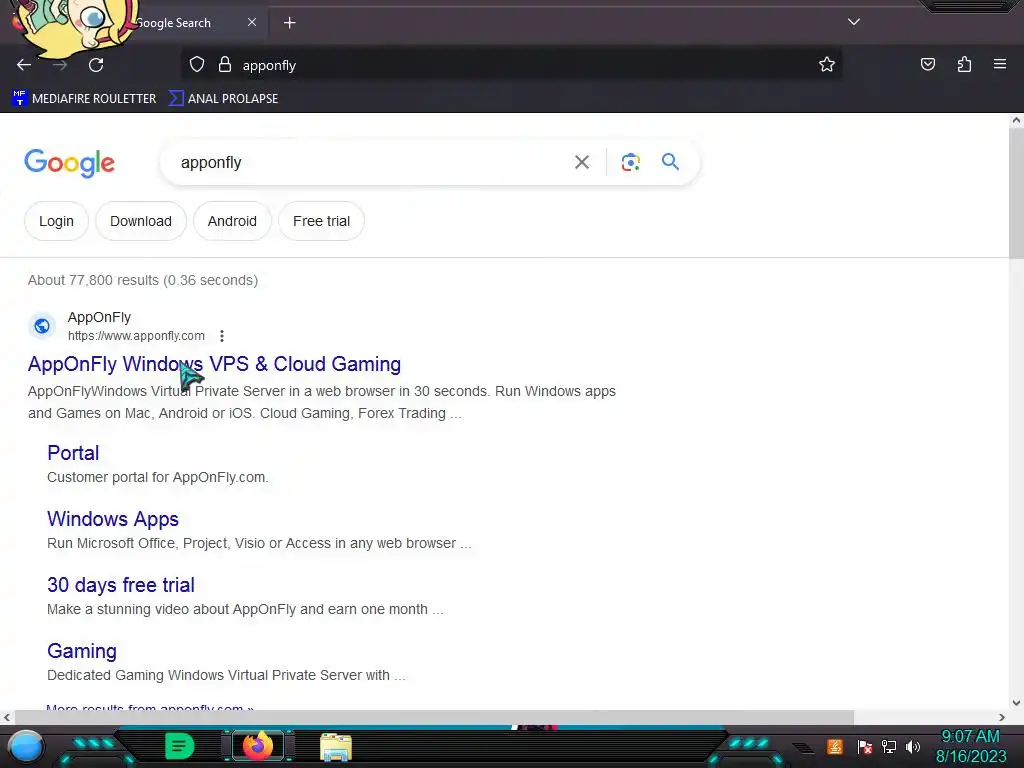The image size is (1024, 768).
Task: Click the horizontal scrollbar thumb
Action: click(x=434, y=717)
